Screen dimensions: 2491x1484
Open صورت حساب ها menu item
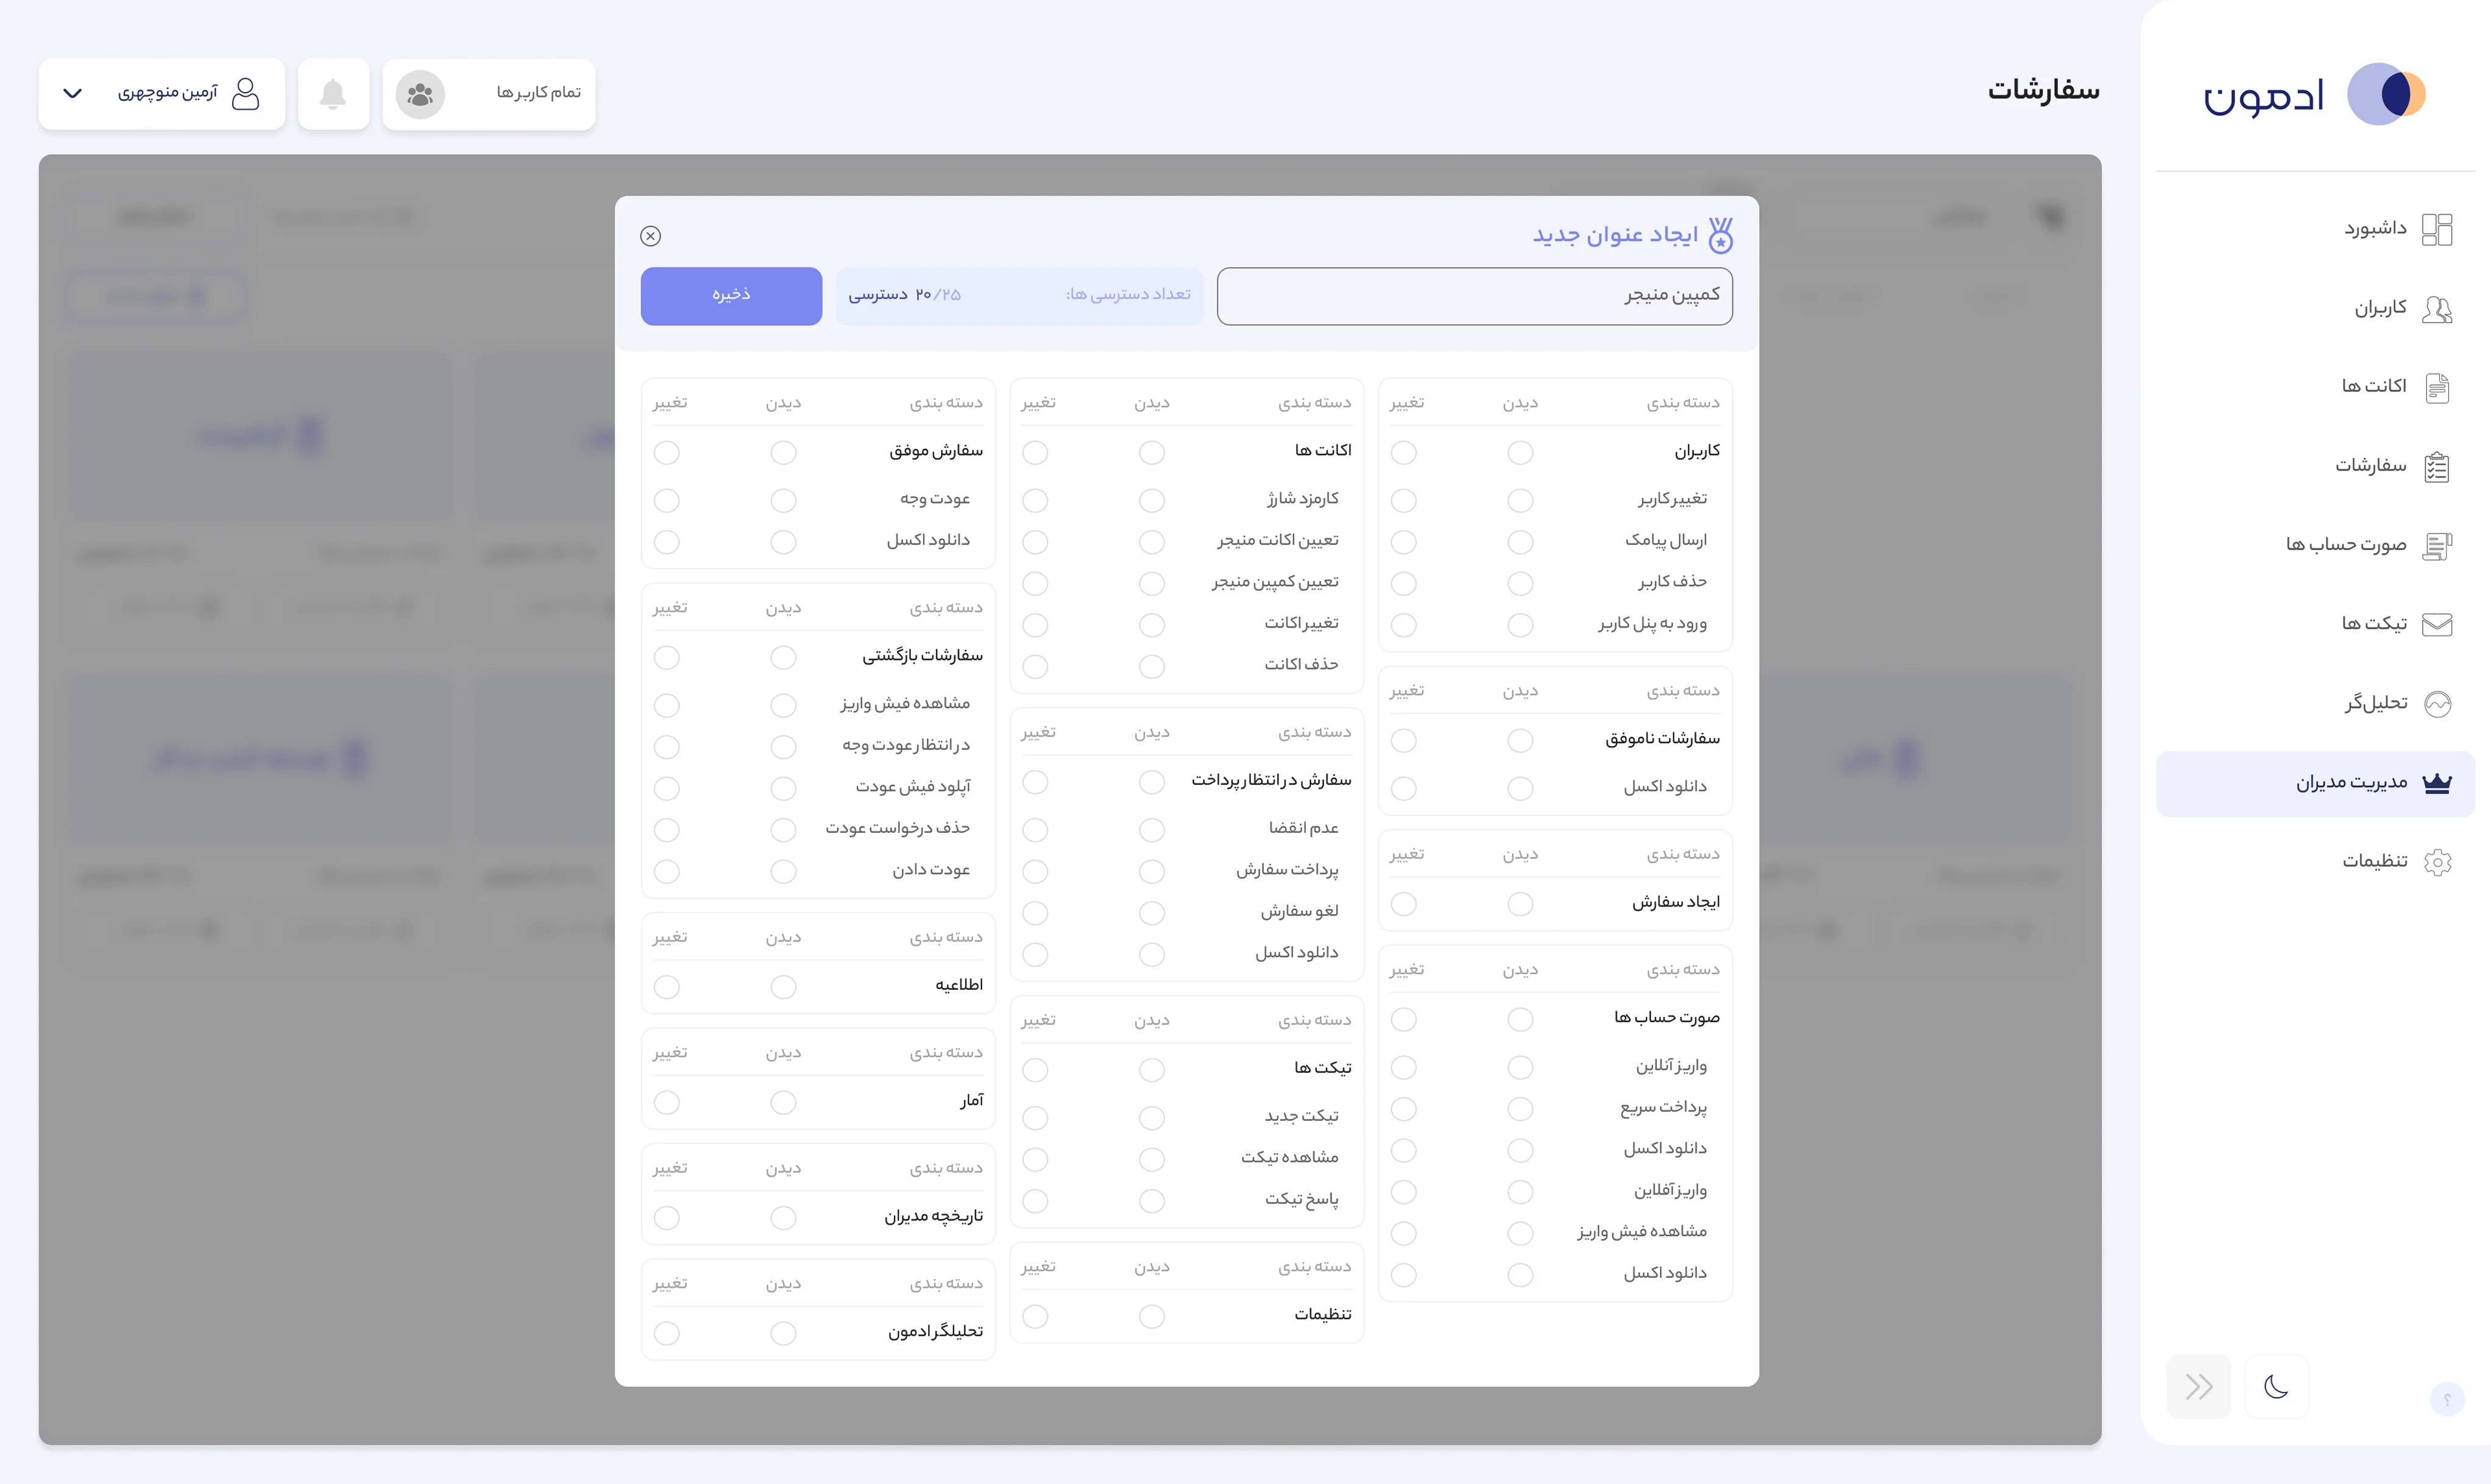tap(2315, 545)
